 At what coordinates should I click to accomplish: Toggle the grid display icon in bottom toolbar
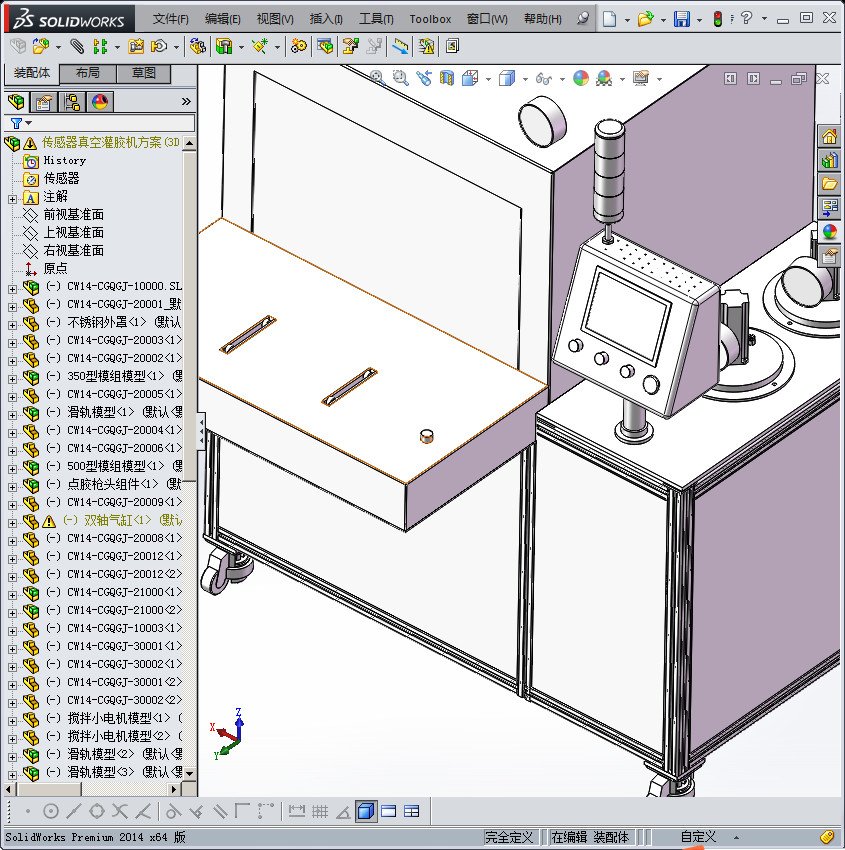[320, 811]
